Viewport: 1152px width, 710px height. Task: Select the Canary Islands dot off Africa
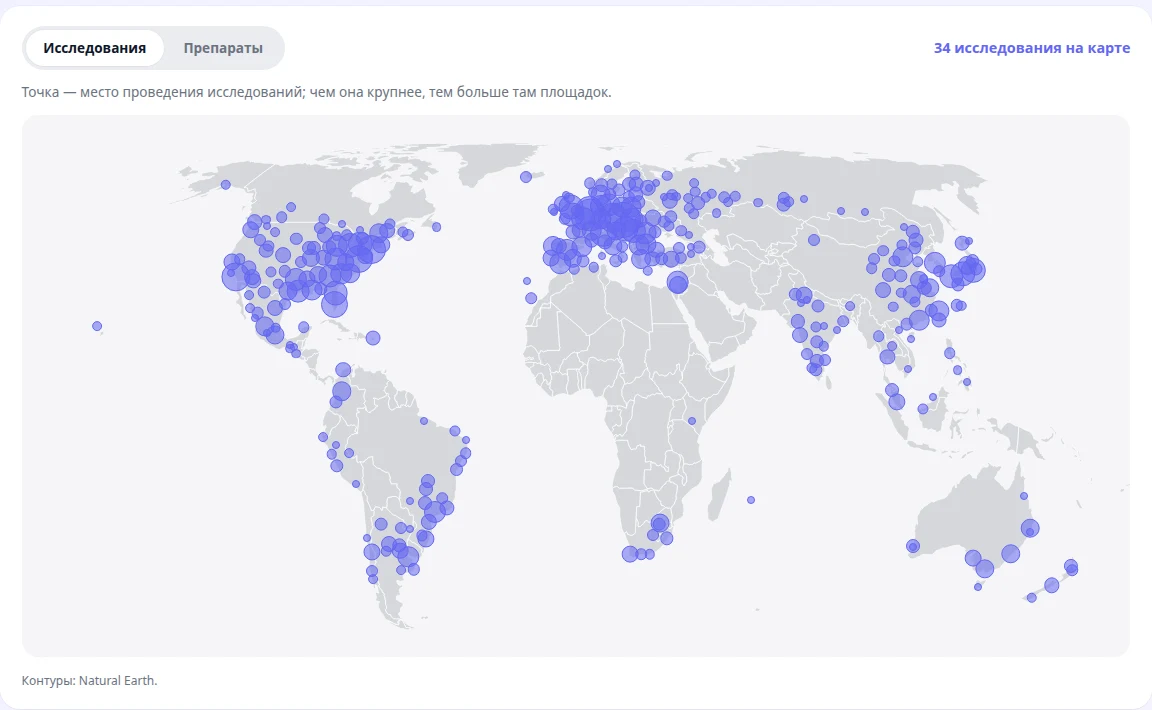pos(531,298)
